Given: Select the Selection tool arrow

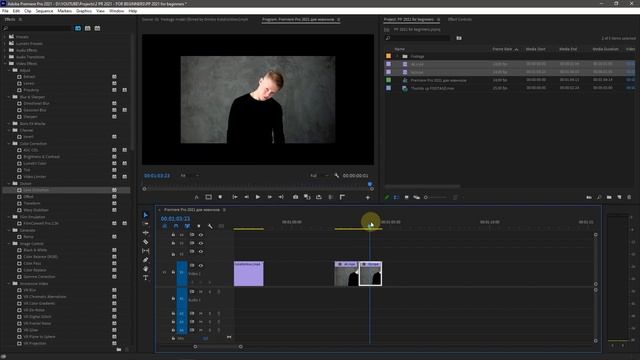Looking at the screenshot, I should [146, 215].
